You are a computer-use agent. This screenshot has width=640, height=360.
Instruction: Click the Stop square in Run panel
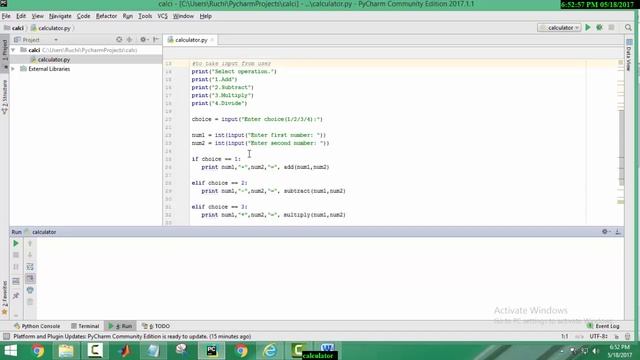(16, 255)
